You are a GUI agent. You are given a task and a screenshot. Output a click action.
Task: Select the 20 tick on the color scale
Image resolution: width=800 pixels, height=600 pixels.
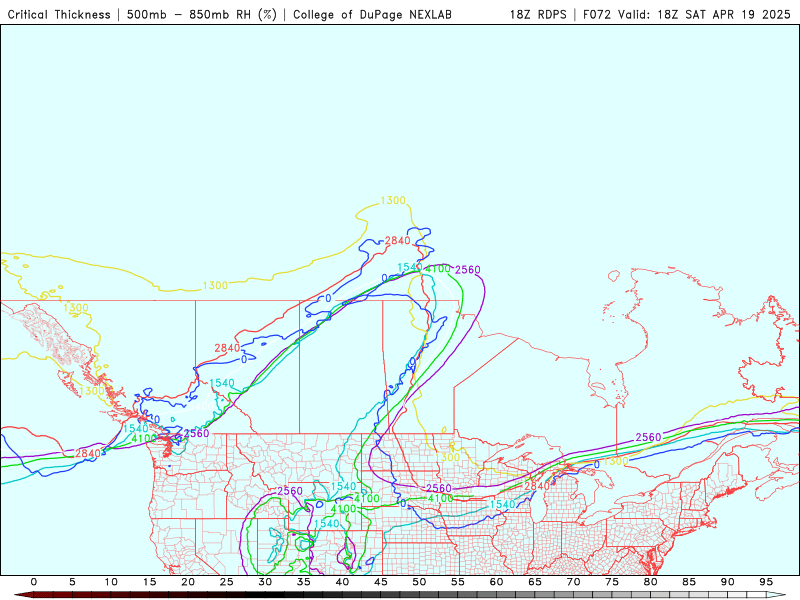pyautogui.click(x=188, y=582)
